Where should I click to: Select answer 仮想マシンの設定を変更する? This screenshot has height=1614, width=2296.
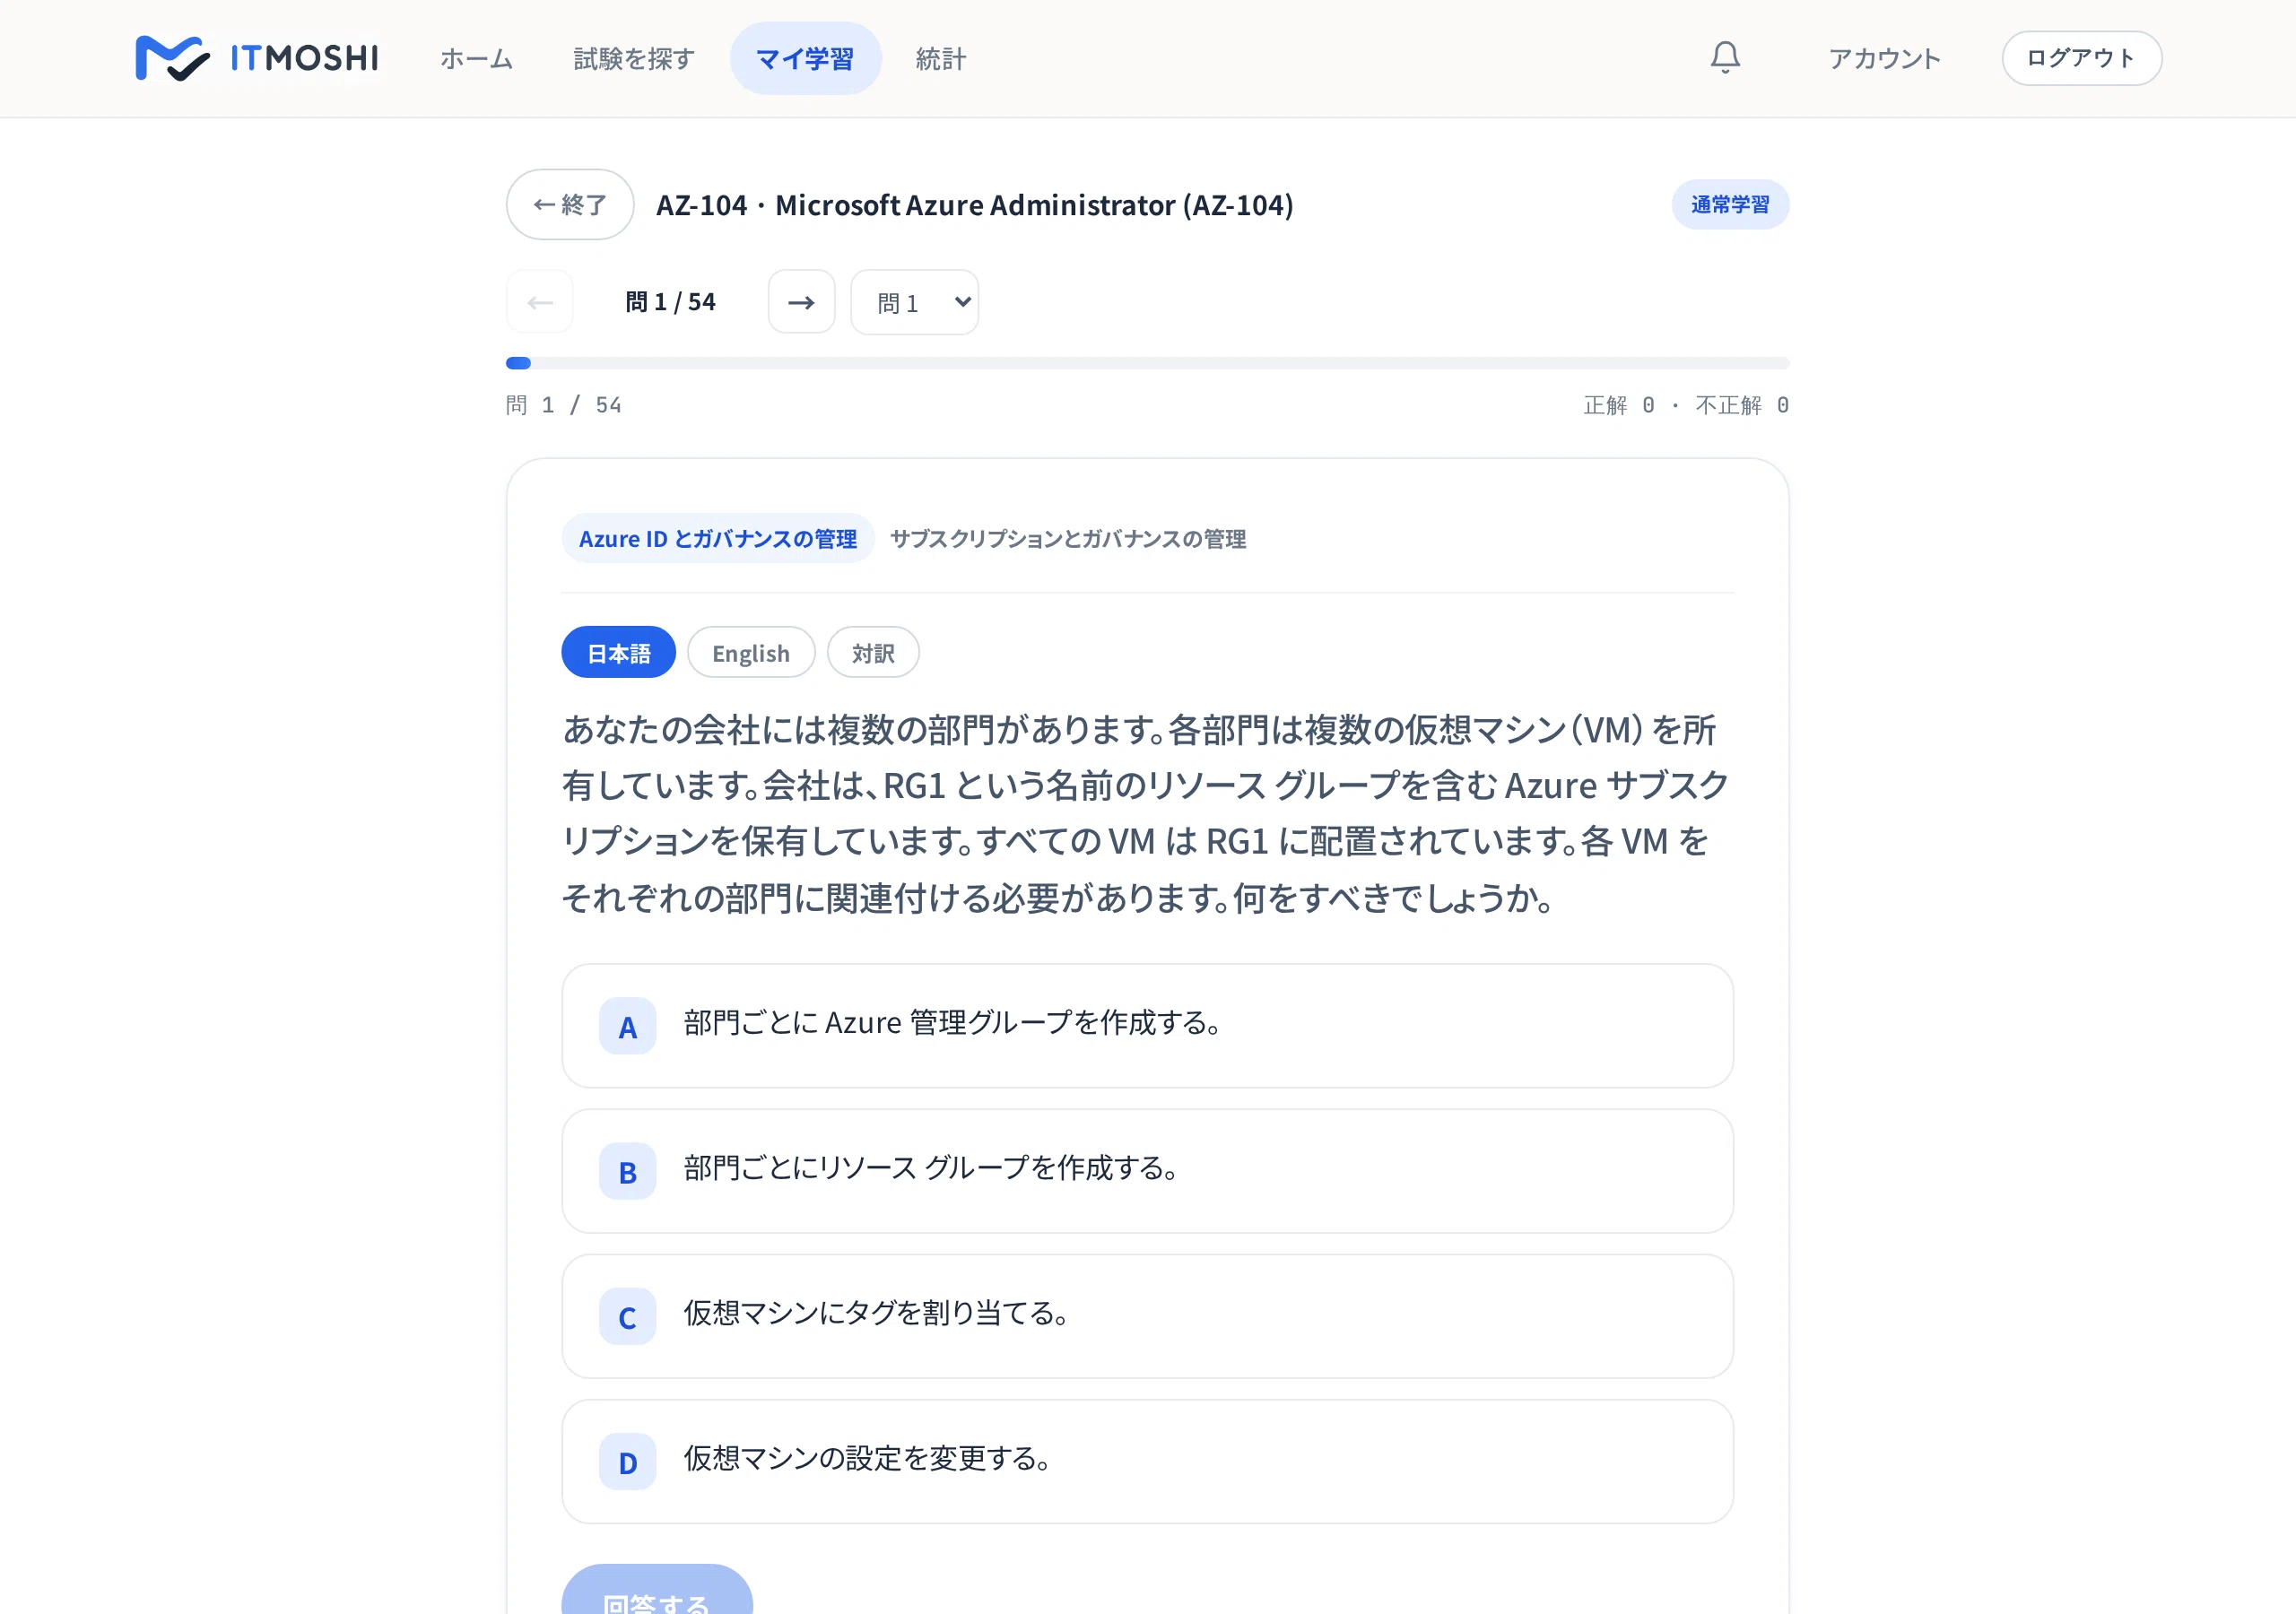coord(1147,1462)
